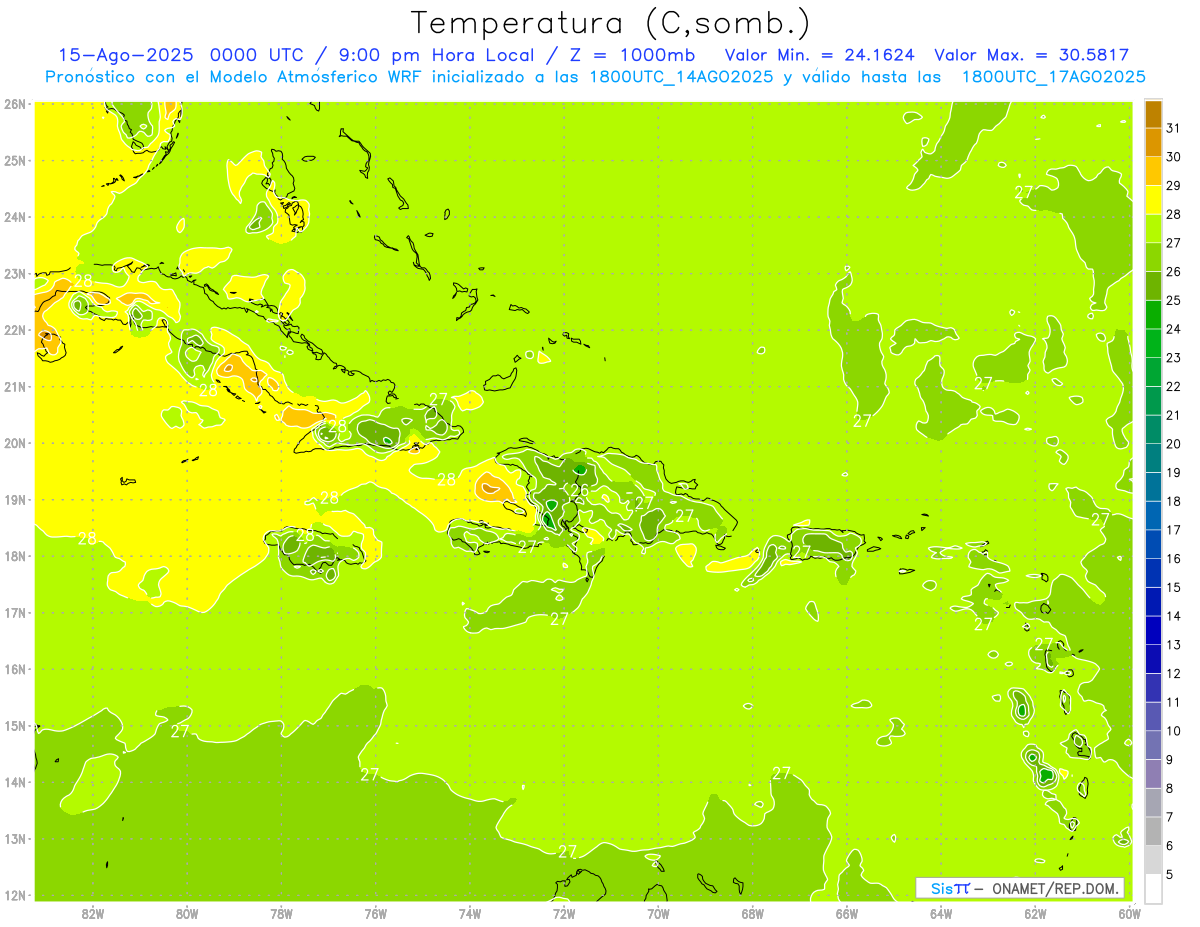Image resolution: width=1200 pixels, height=927 pixels.
Task: Click the latitude label "19N"
Action: (x=15, y=499)
